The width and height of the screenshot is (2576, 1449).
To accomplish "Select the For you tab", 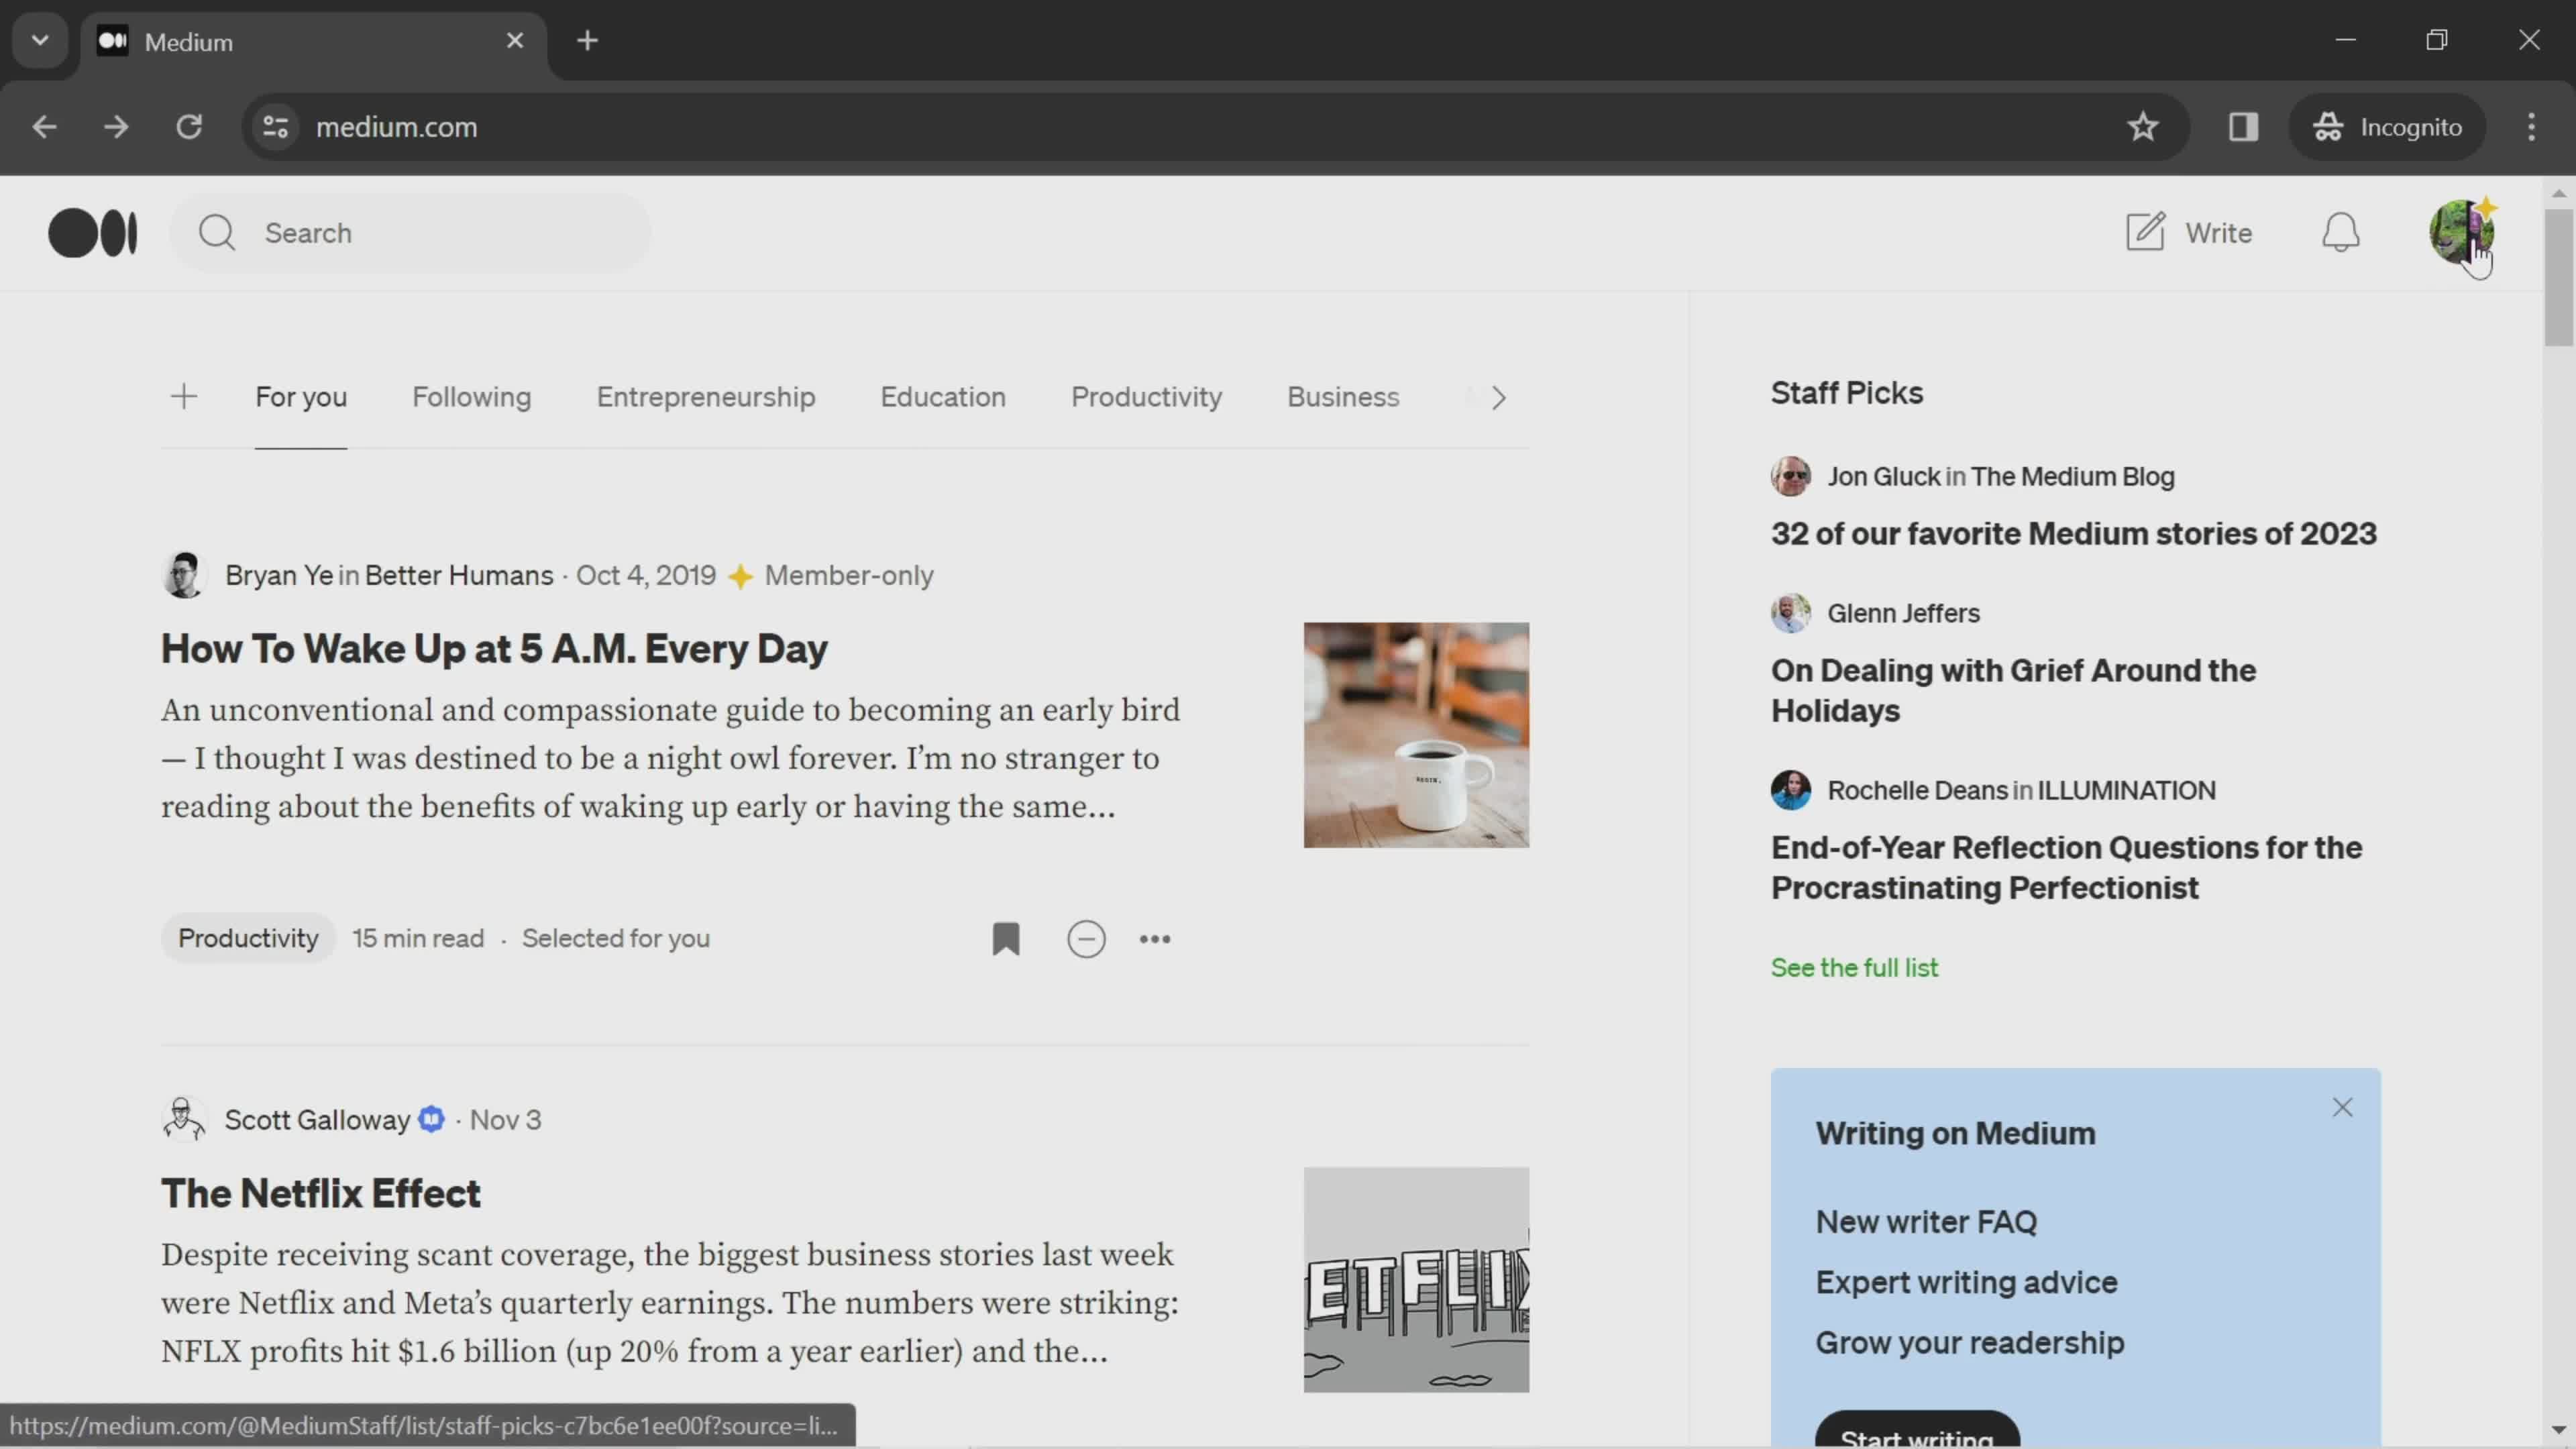I will tap(301, 397).
